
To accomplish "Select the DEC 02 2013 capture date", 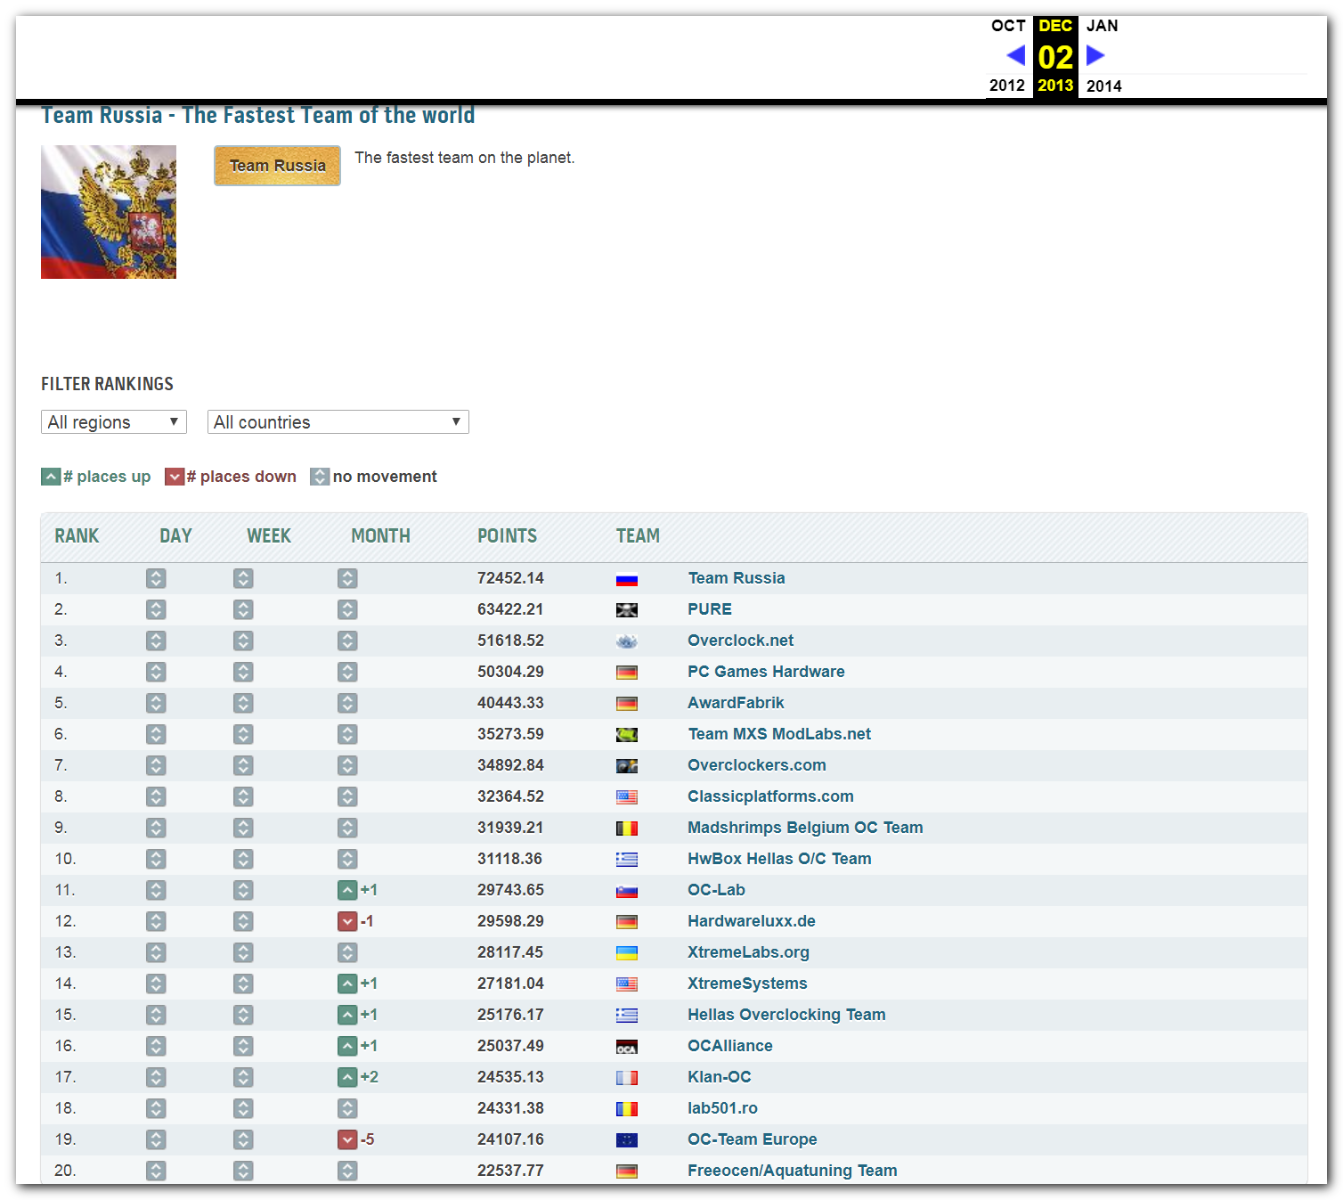I will (x=1055, y=56).
